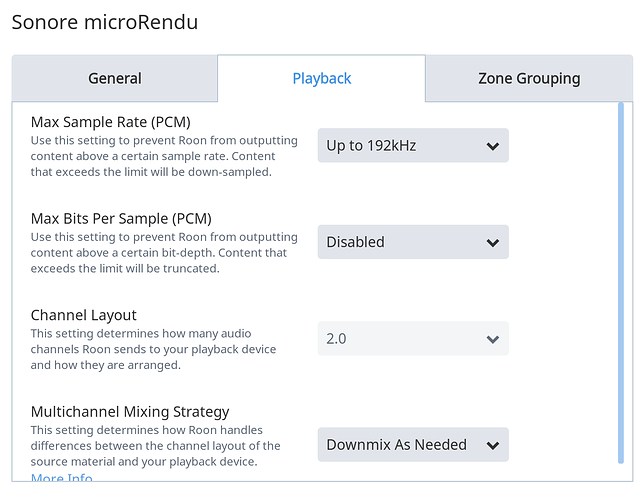640x500 pixels.
Task: Open the Max Sample Rate dropdown
Action: 413,145
